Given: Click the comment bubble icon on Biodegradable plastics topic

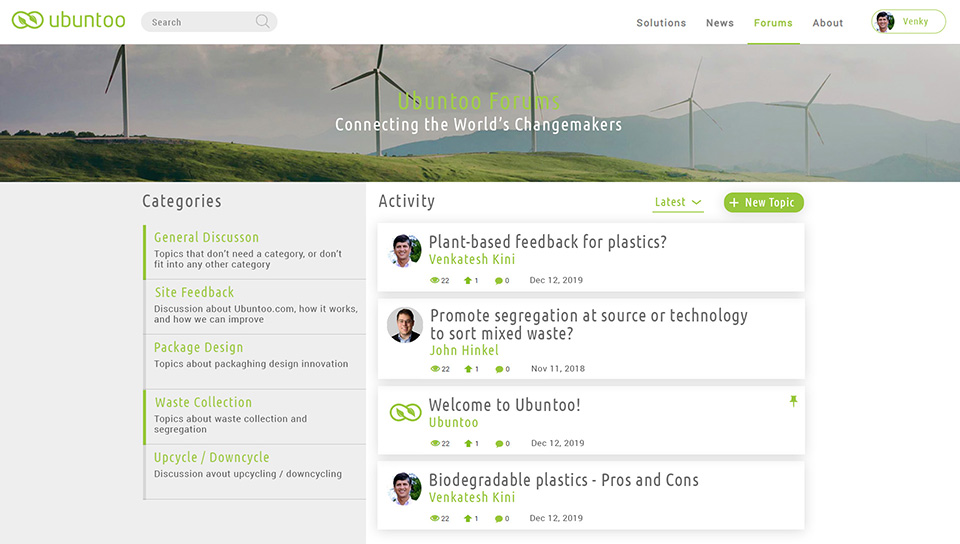Looking at the screenshot, I should pos(498,518).
